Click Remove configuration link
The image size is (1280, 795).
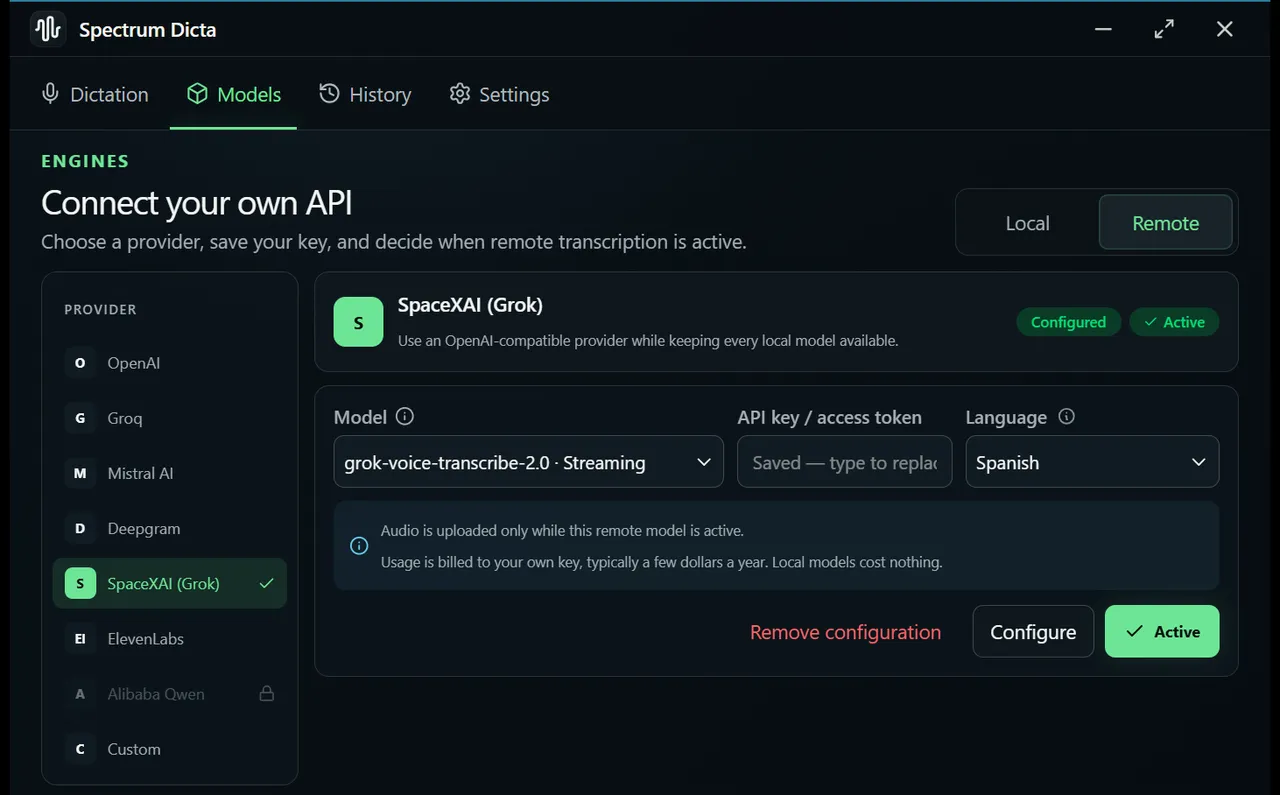coord(845,632)
